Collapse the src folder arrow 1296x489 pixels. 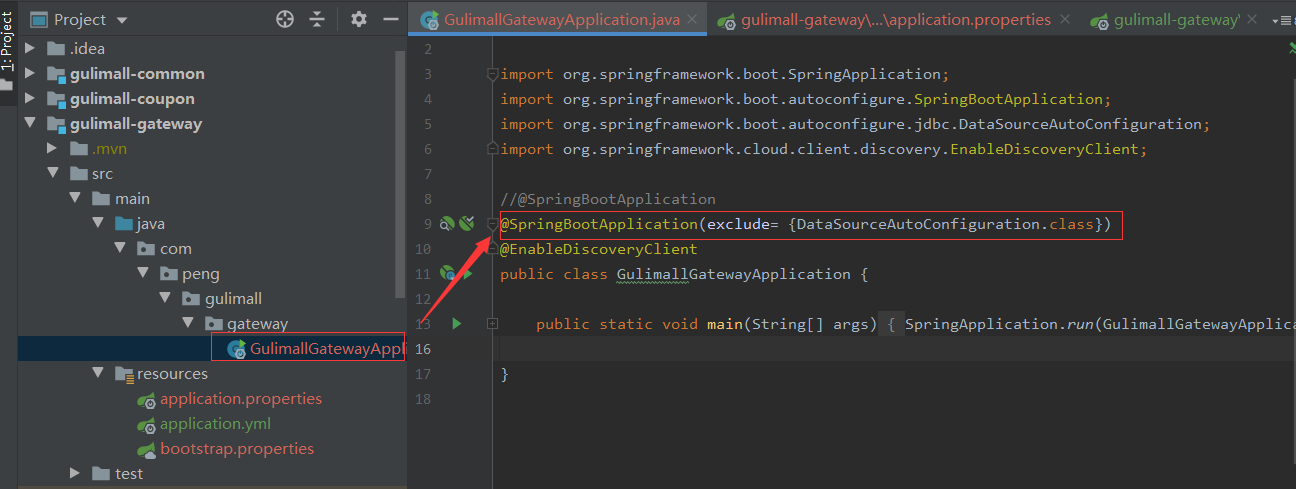(54, 173)
